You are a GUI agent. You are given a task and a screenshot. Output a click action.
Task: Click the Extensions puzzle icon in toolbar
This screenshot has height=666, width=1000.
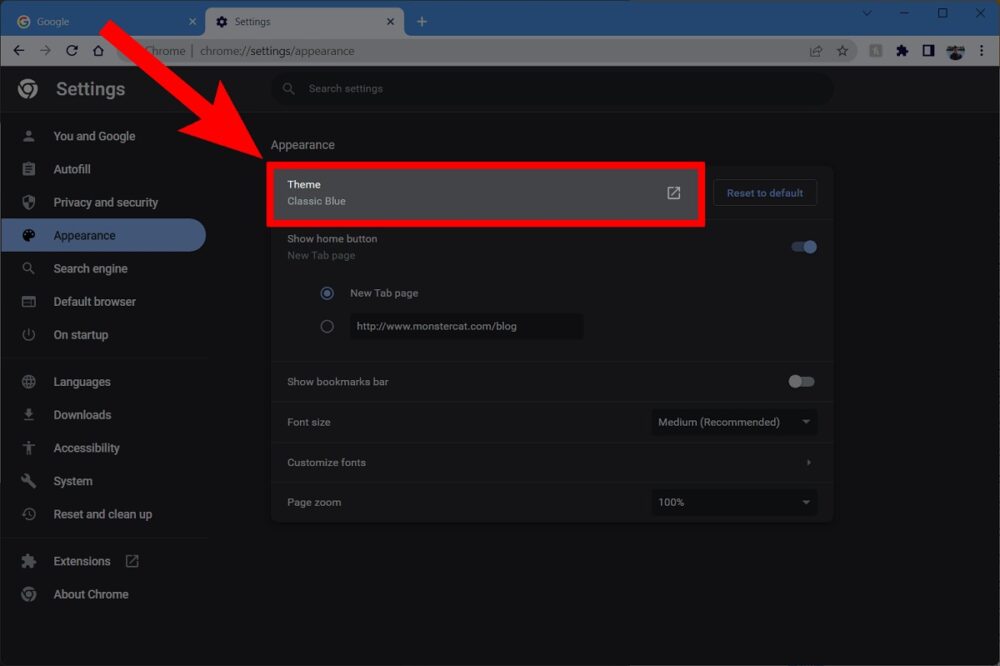903,51
